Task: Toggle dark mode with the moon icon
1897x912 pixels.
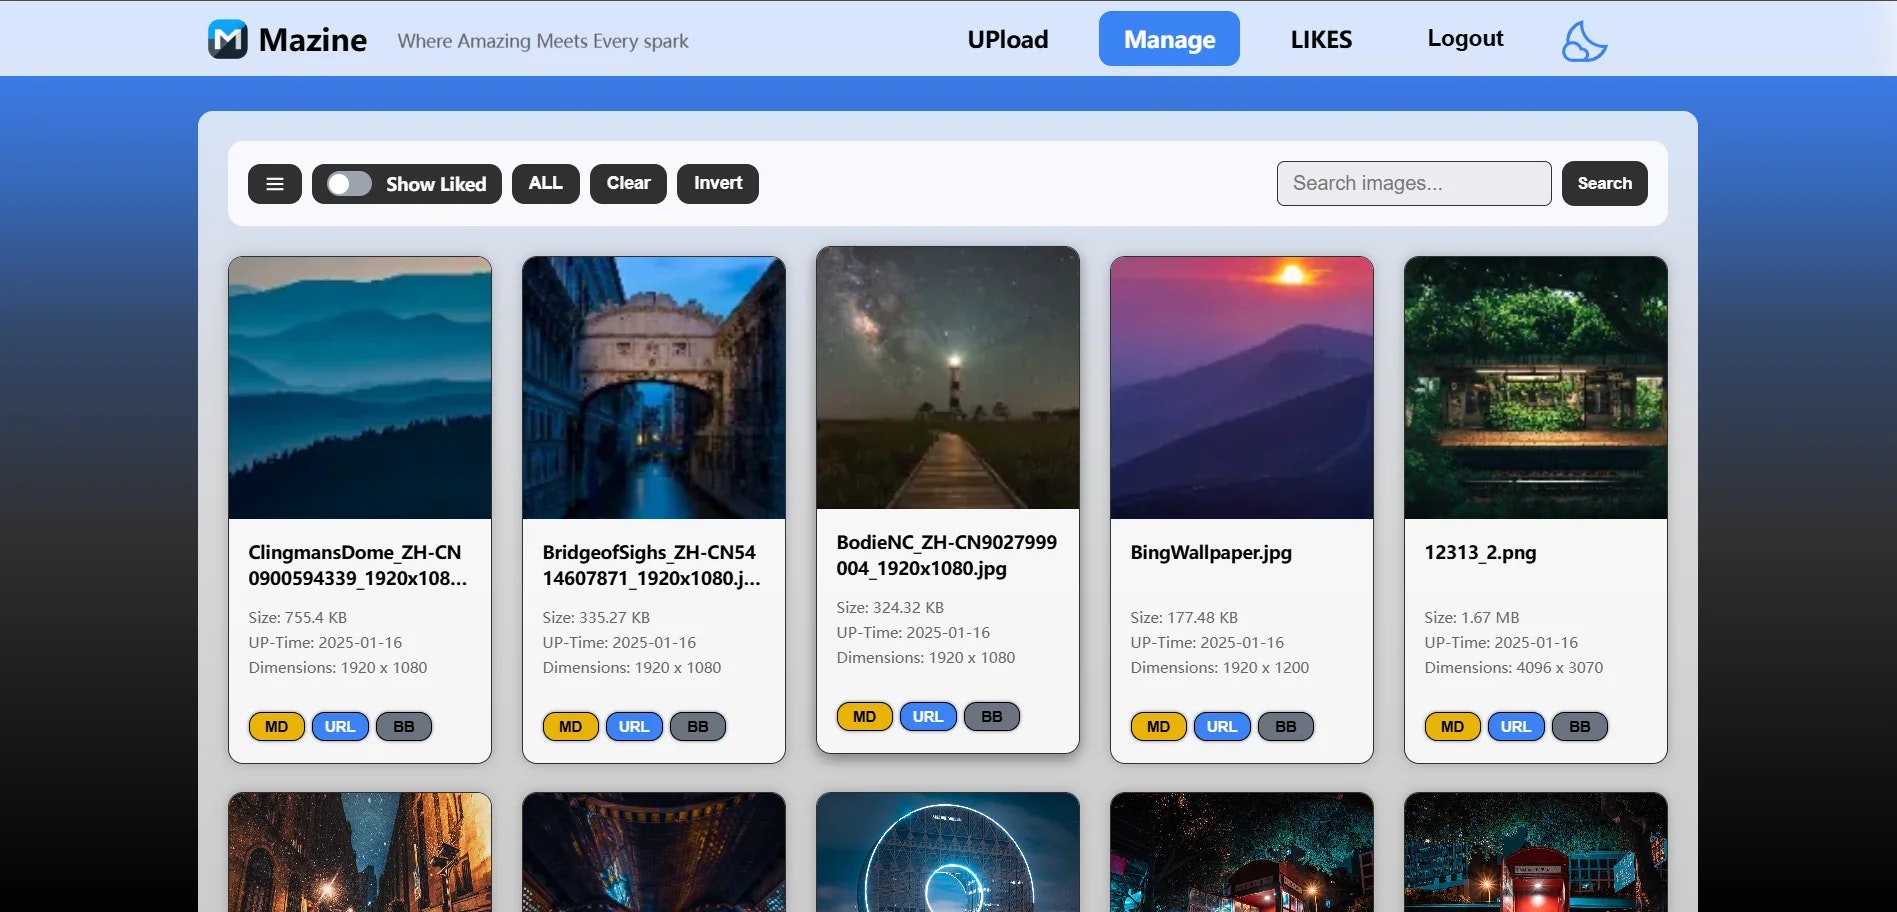Action: (1584, 41)
